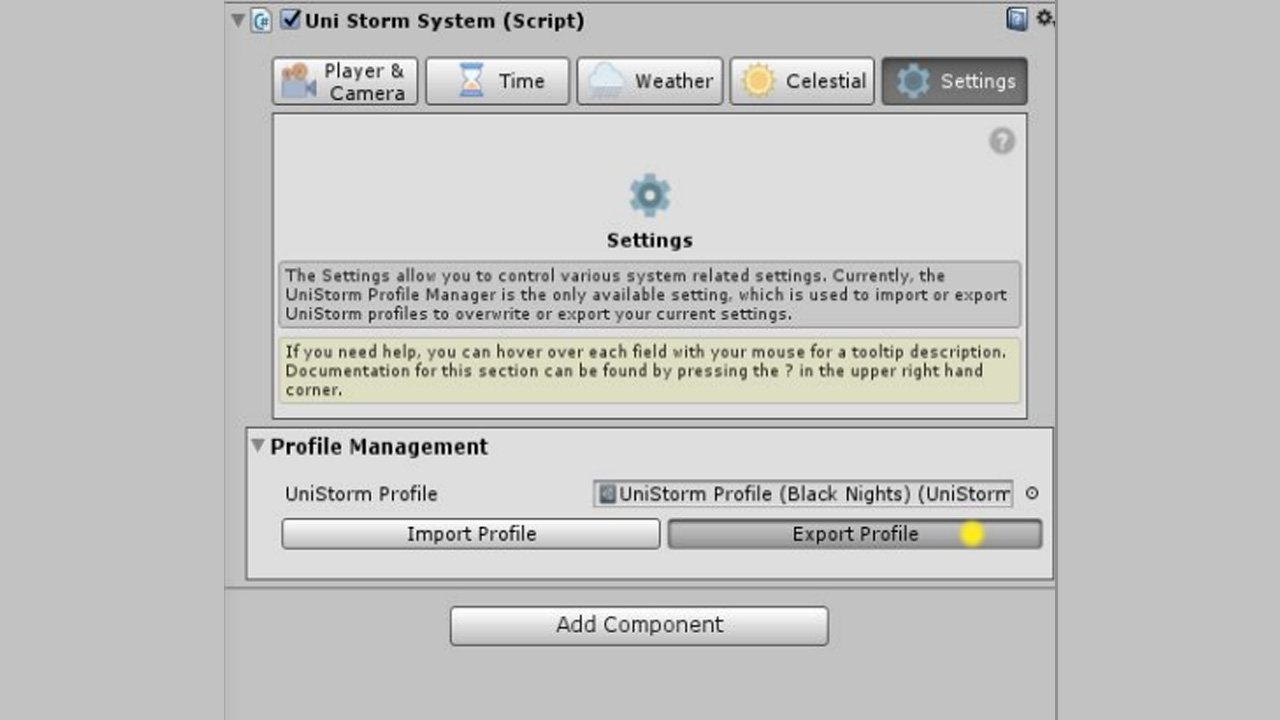Collapse the Profile Management section
Screen dimensions: 1280x720
(x=258, y=446)
